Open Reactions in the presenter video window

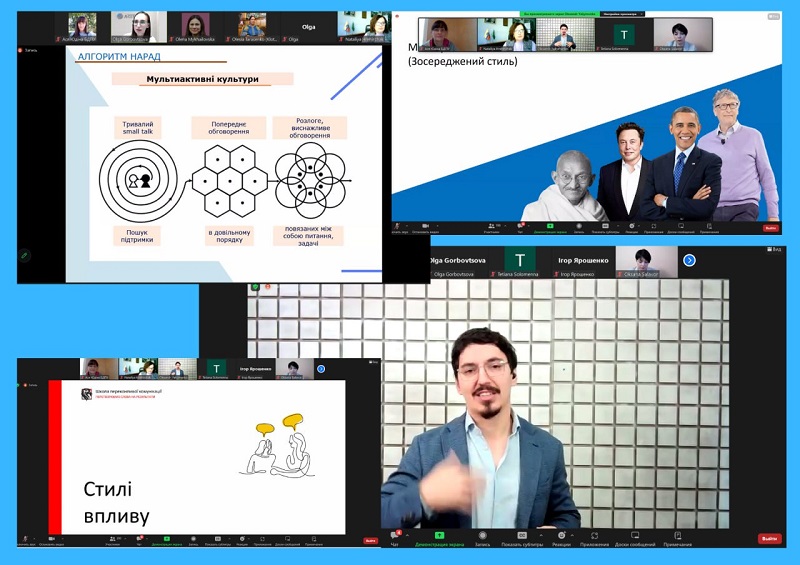coord(561,538)
